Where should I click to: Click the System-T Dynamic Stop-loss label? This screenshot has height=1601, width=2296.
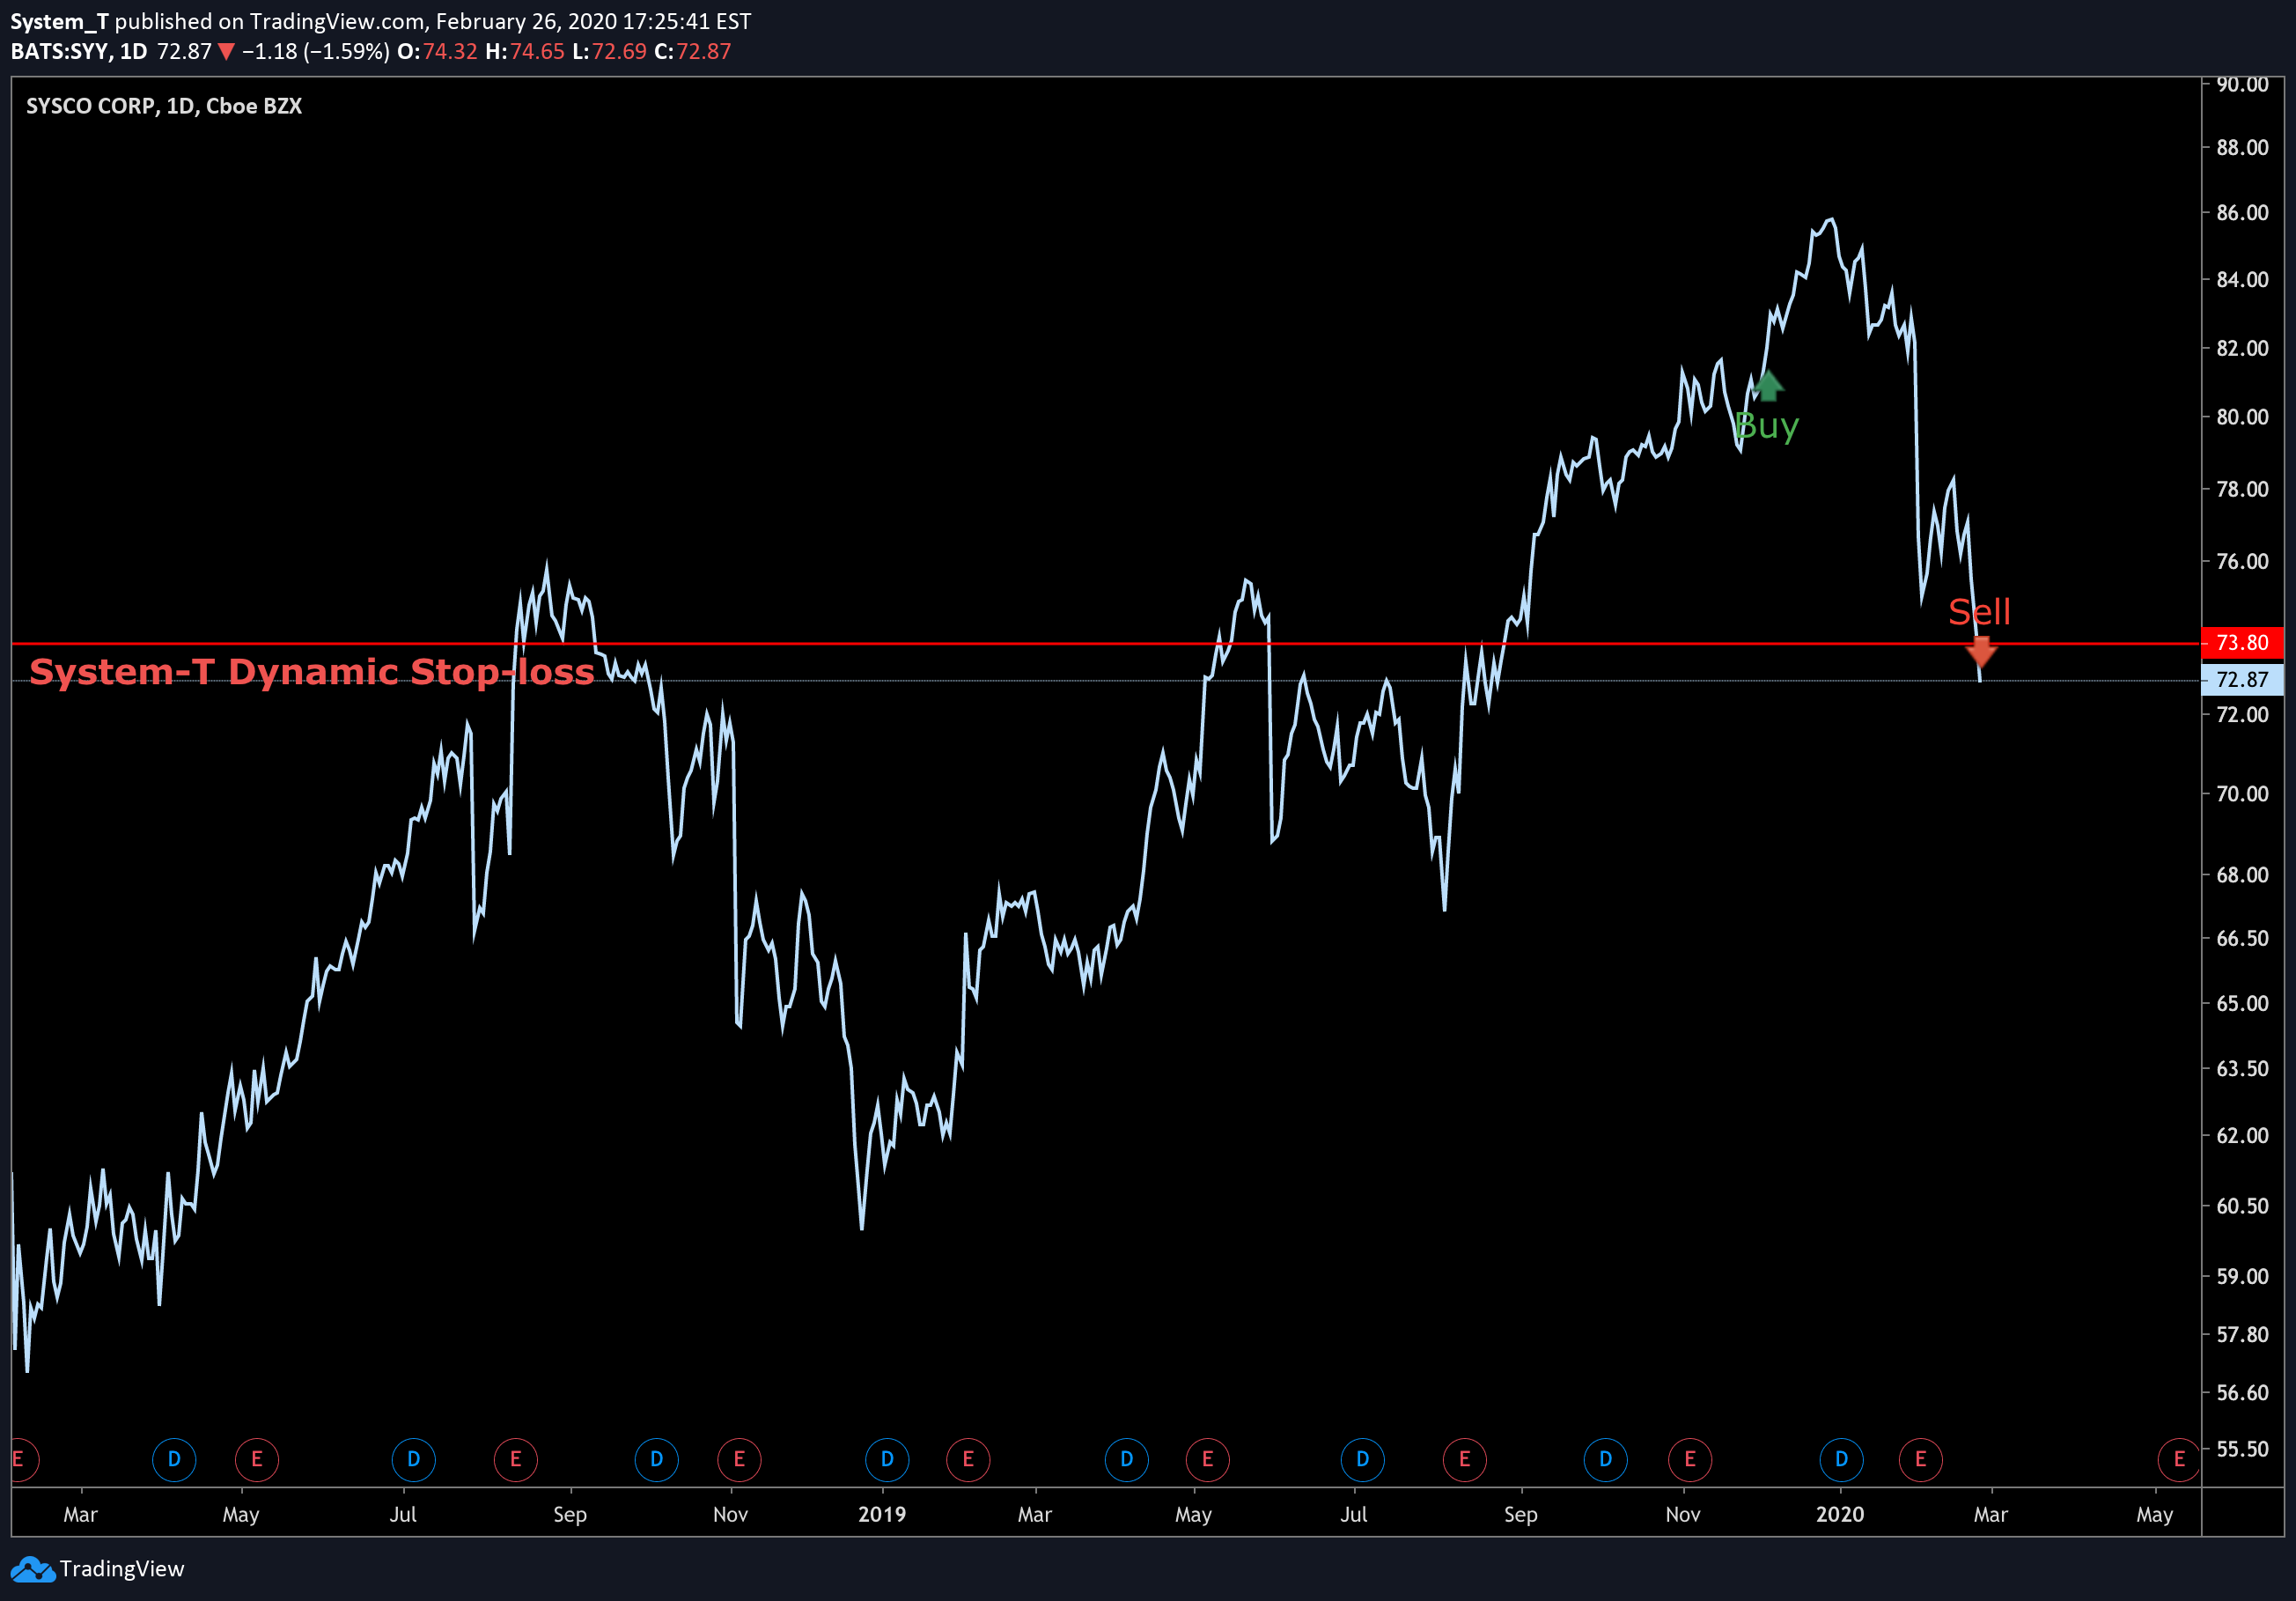pyautogui.click(x=312, y=672)
